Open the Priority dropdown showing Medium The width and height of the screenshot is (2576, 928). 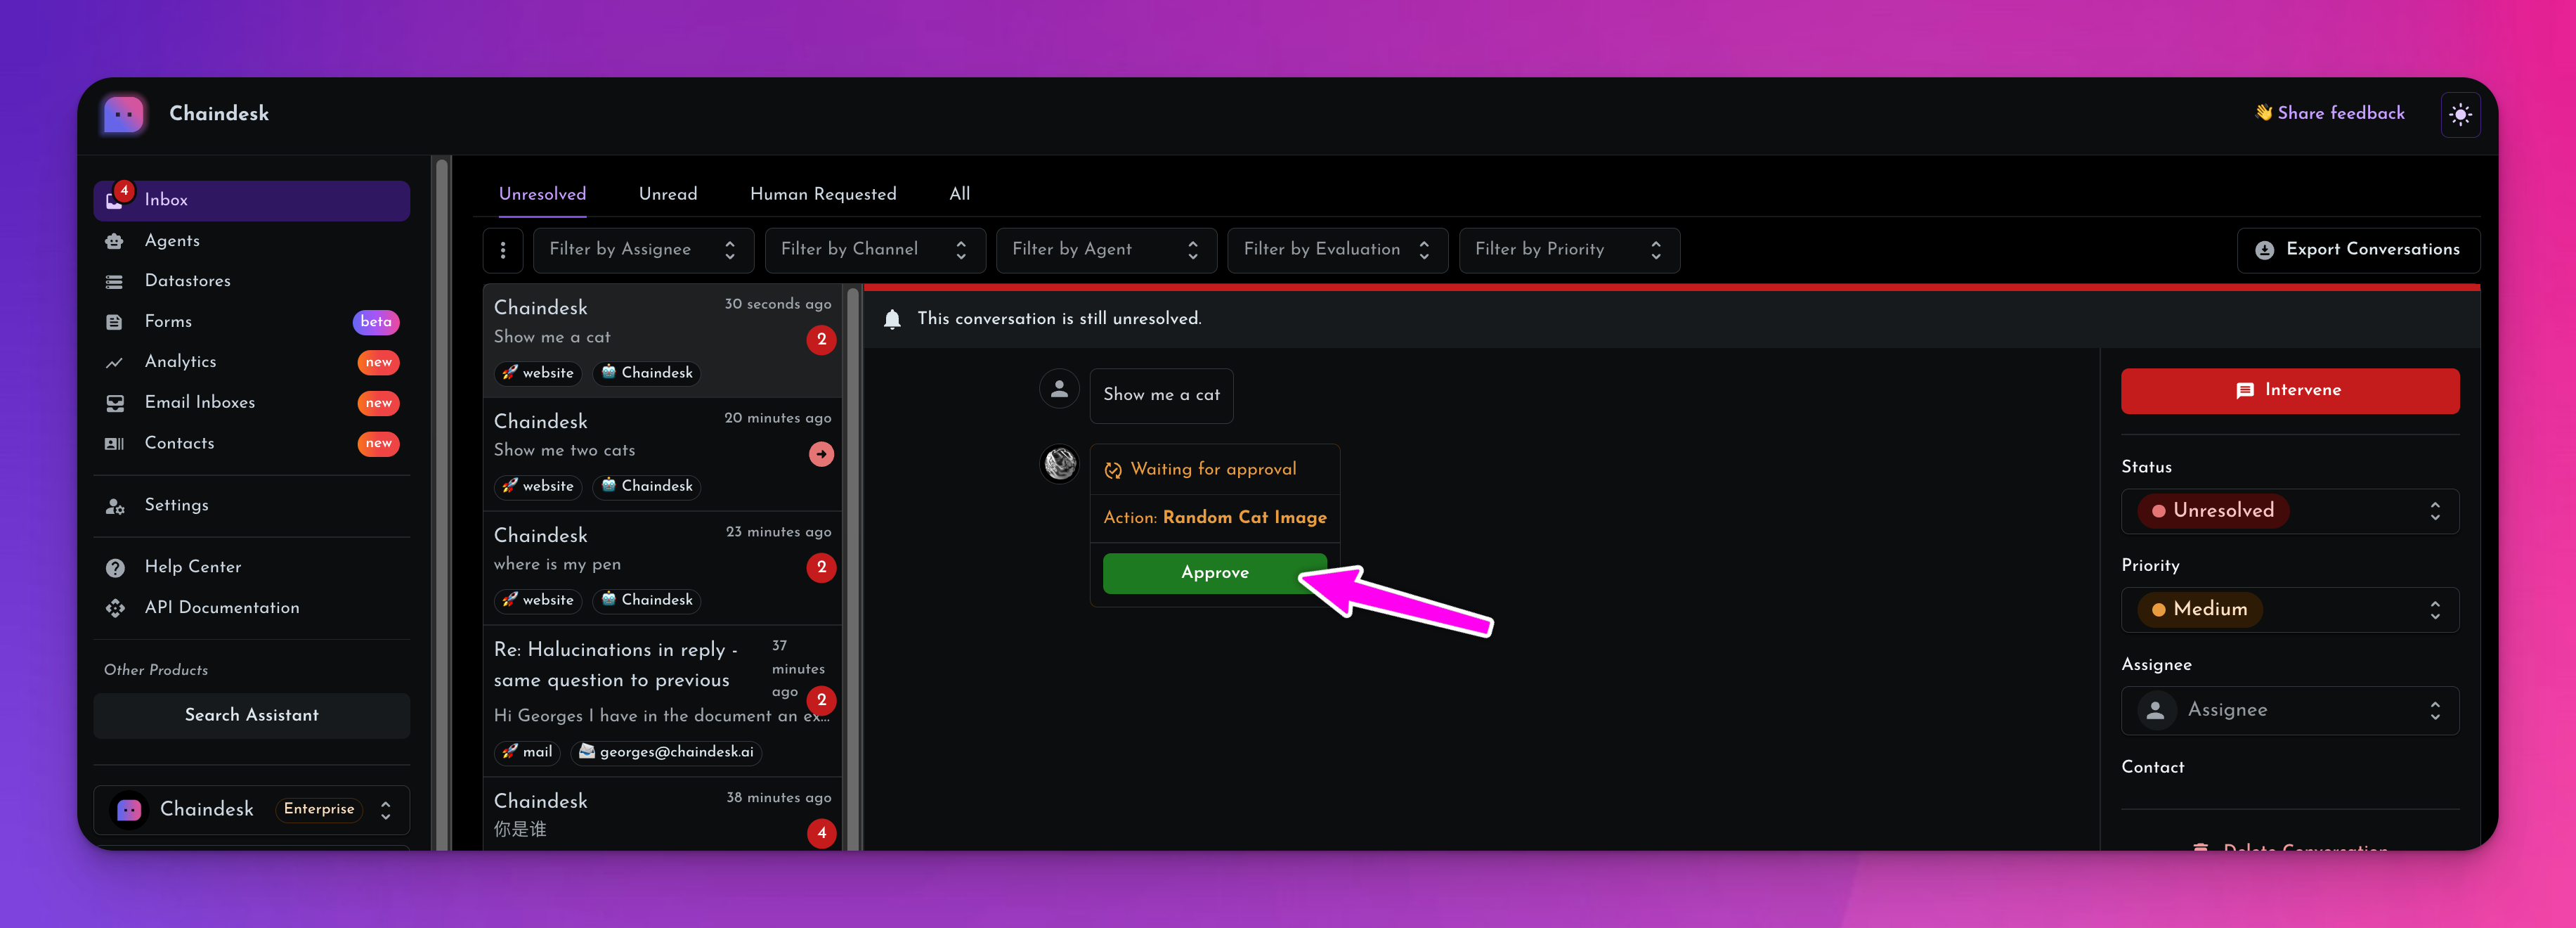click(2289, 609)
